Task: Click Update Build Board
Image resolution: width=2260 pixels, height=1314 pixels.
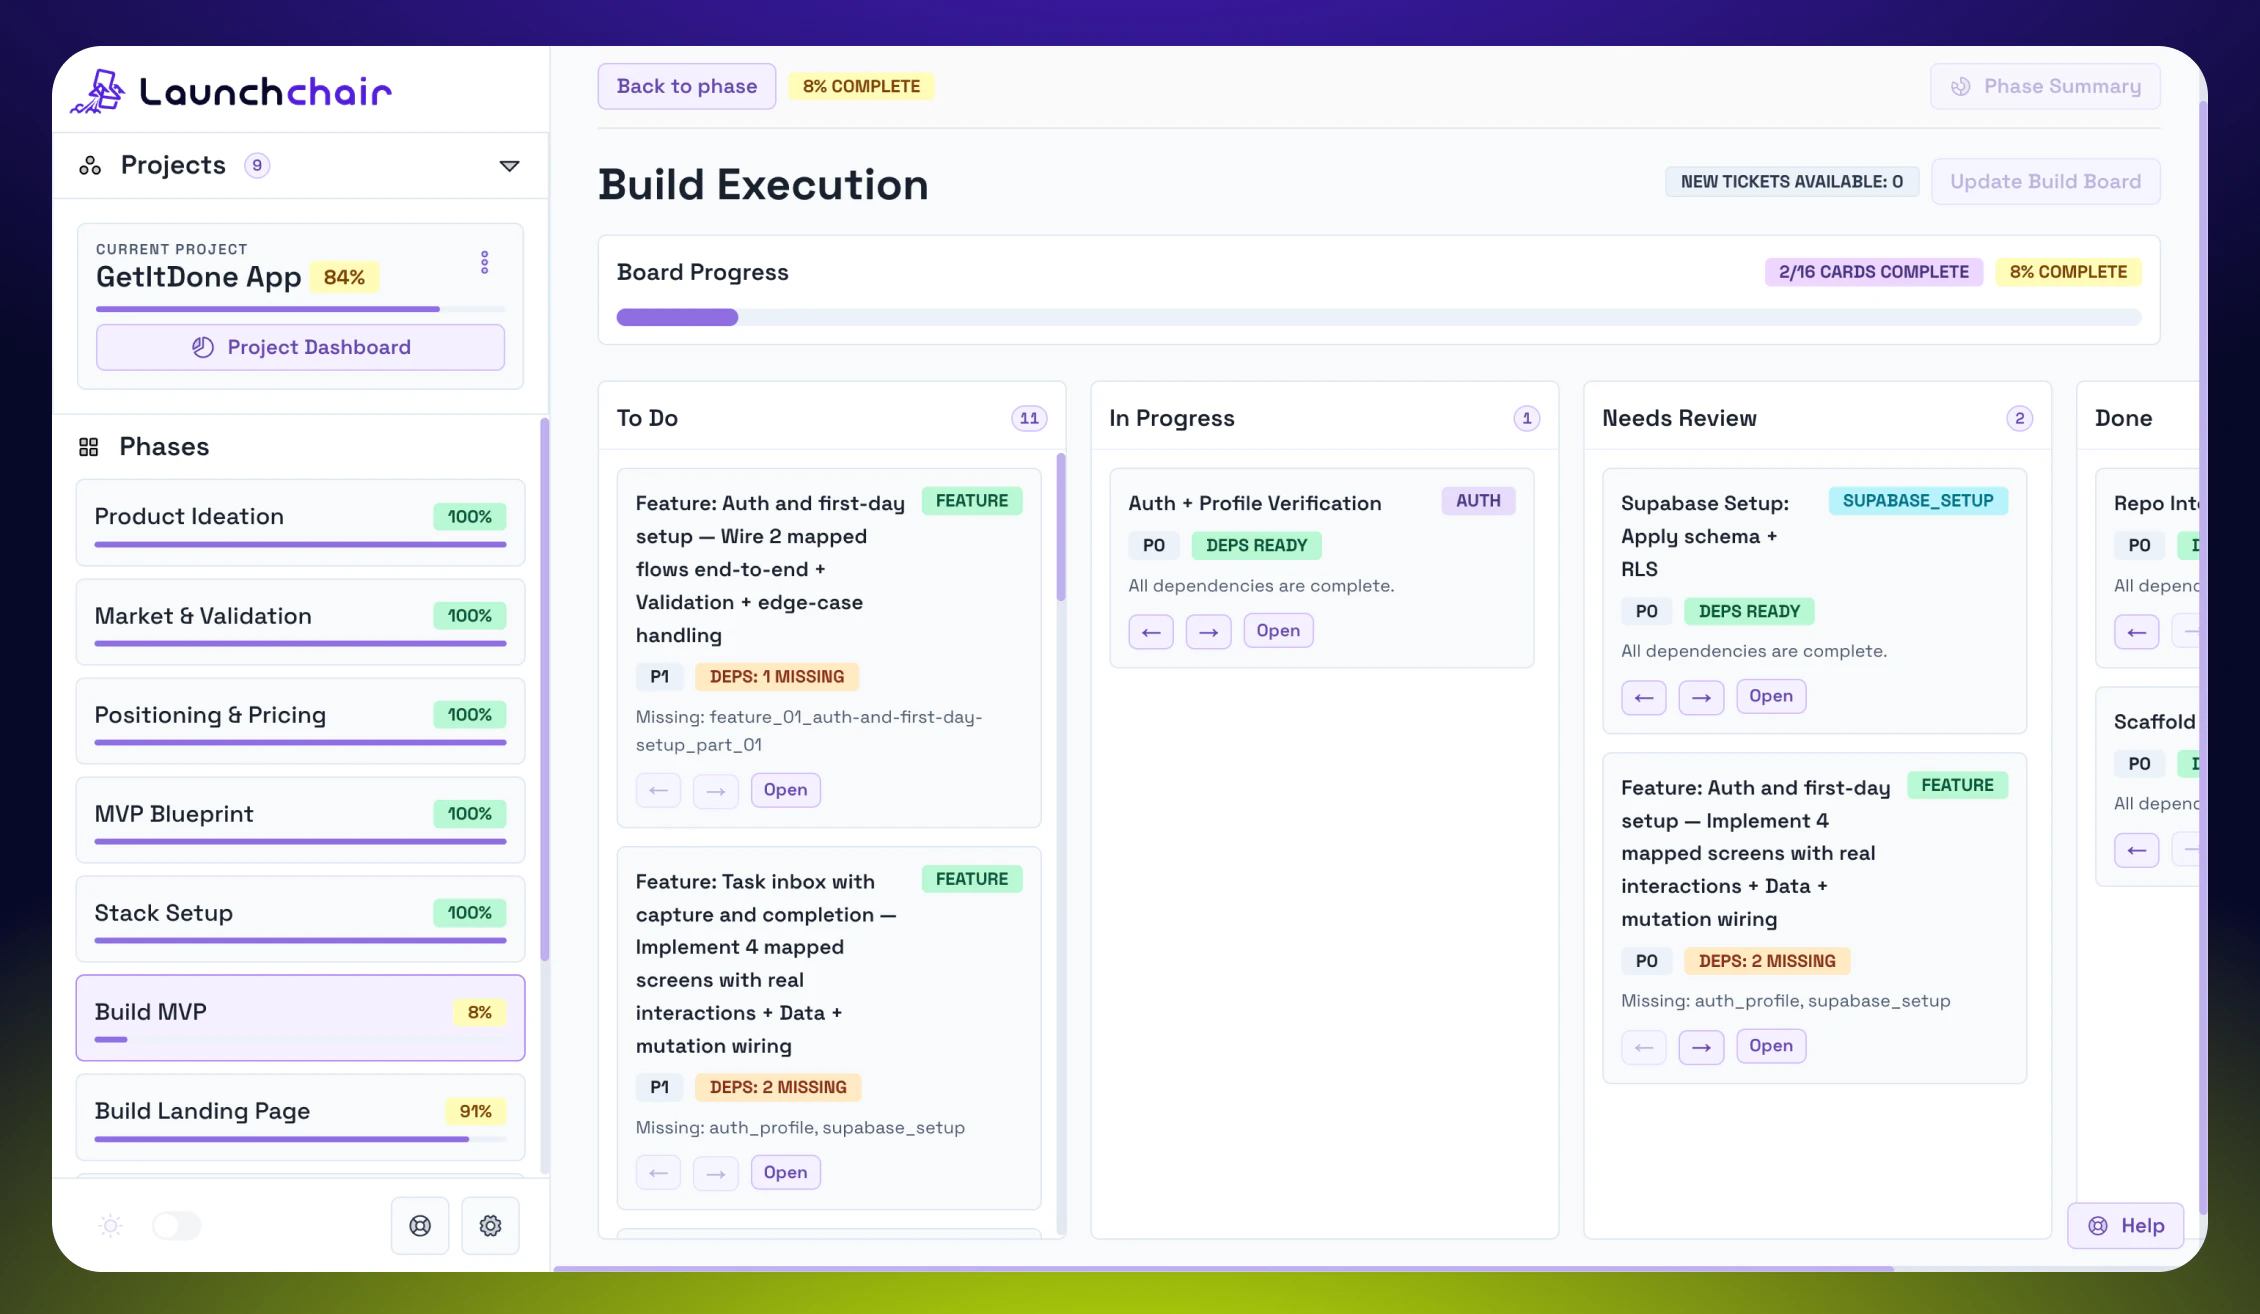Action: [x=2045, y=181]
